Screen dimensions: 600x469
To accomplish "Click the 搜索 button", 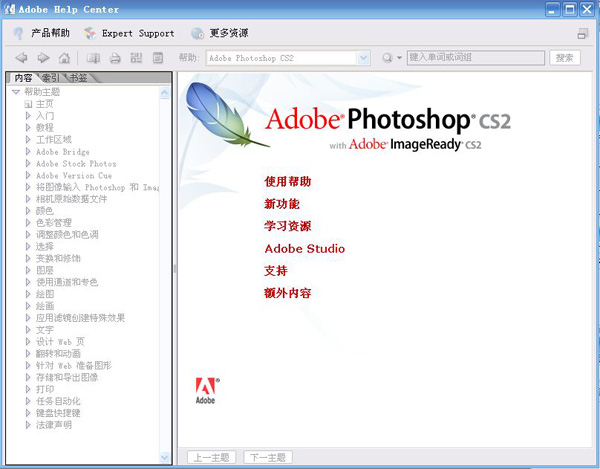I will pyautogui.click(x=565, y=58).
